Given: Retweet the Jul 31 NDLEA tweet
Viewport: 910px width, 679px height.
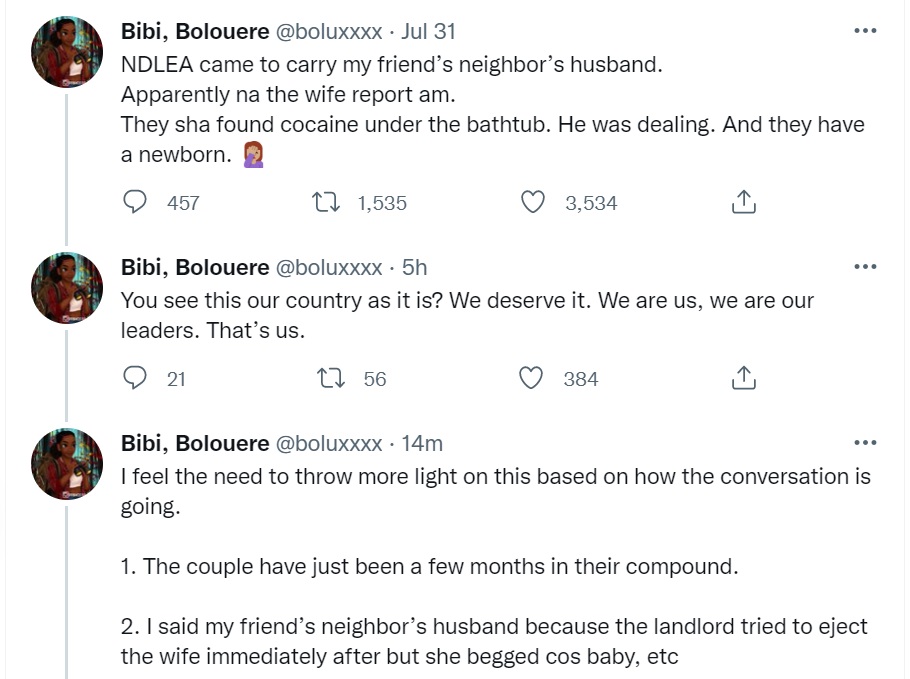Looking at the screenshot, I should 326,203.
